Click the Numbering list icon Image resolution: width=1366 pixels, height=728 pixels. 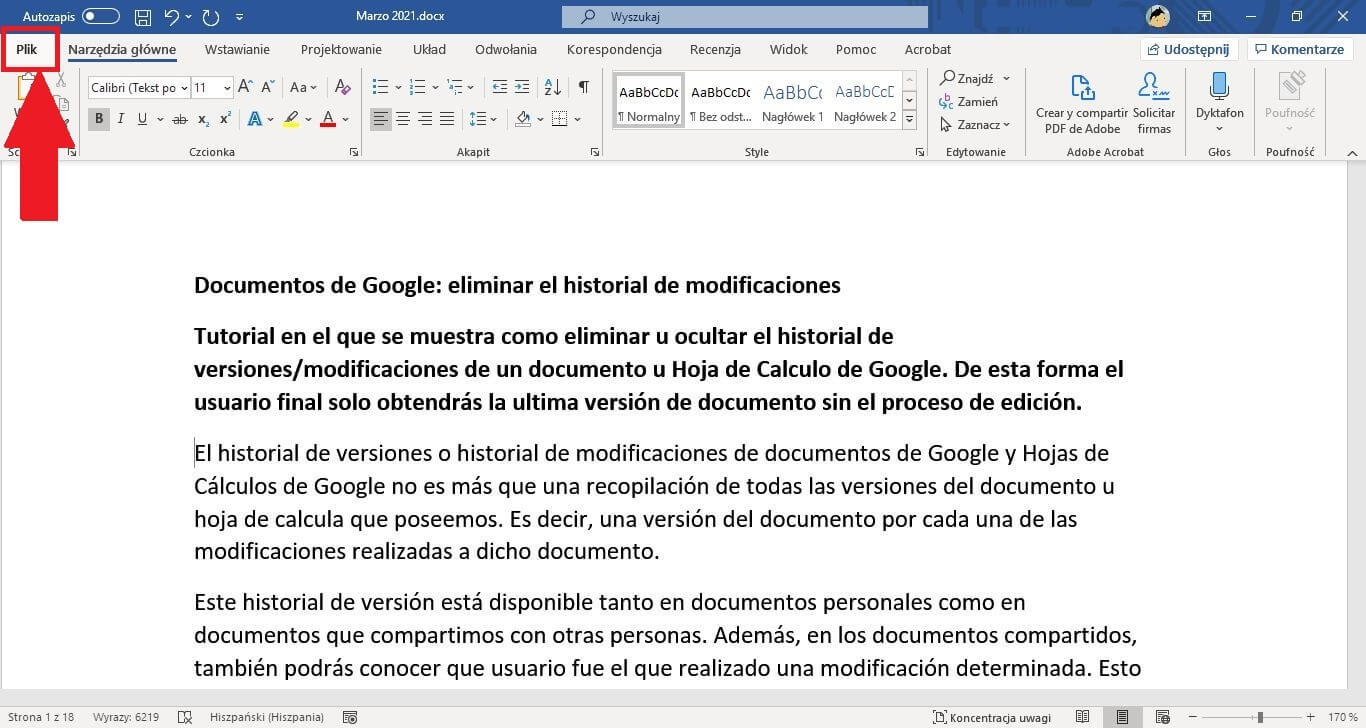point(418,88)
